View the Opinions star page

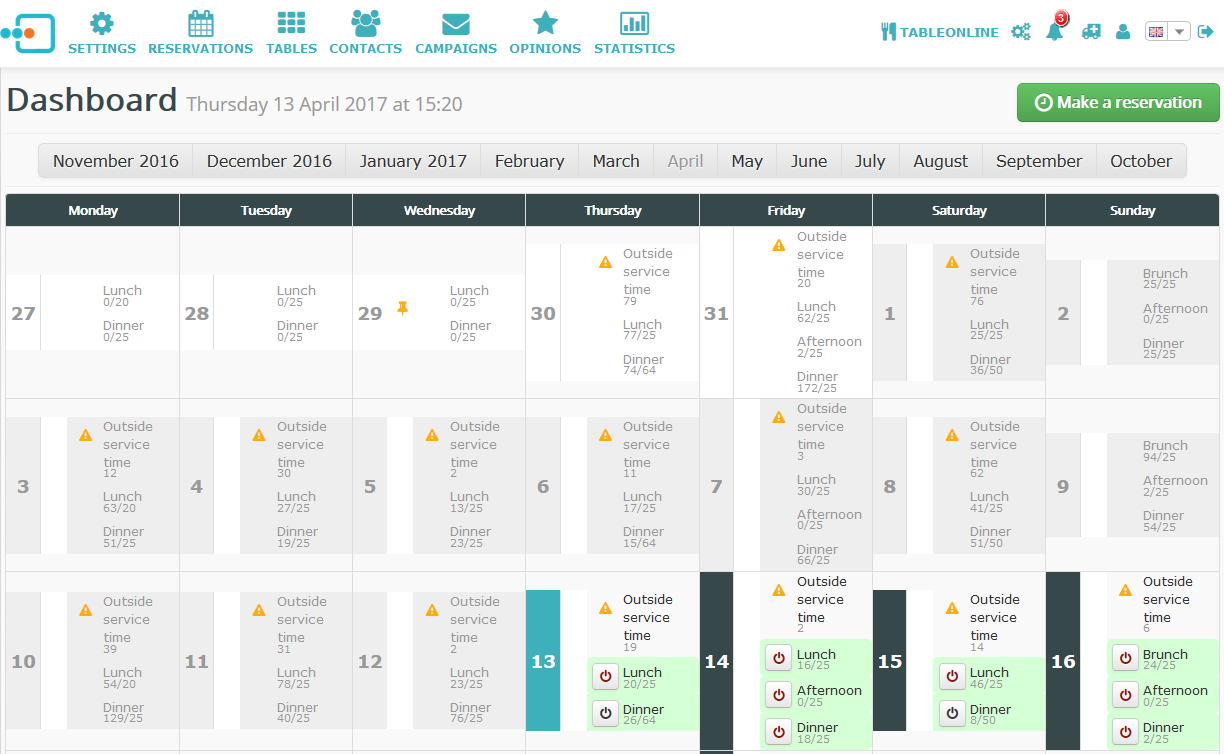[x=544, y=33]
